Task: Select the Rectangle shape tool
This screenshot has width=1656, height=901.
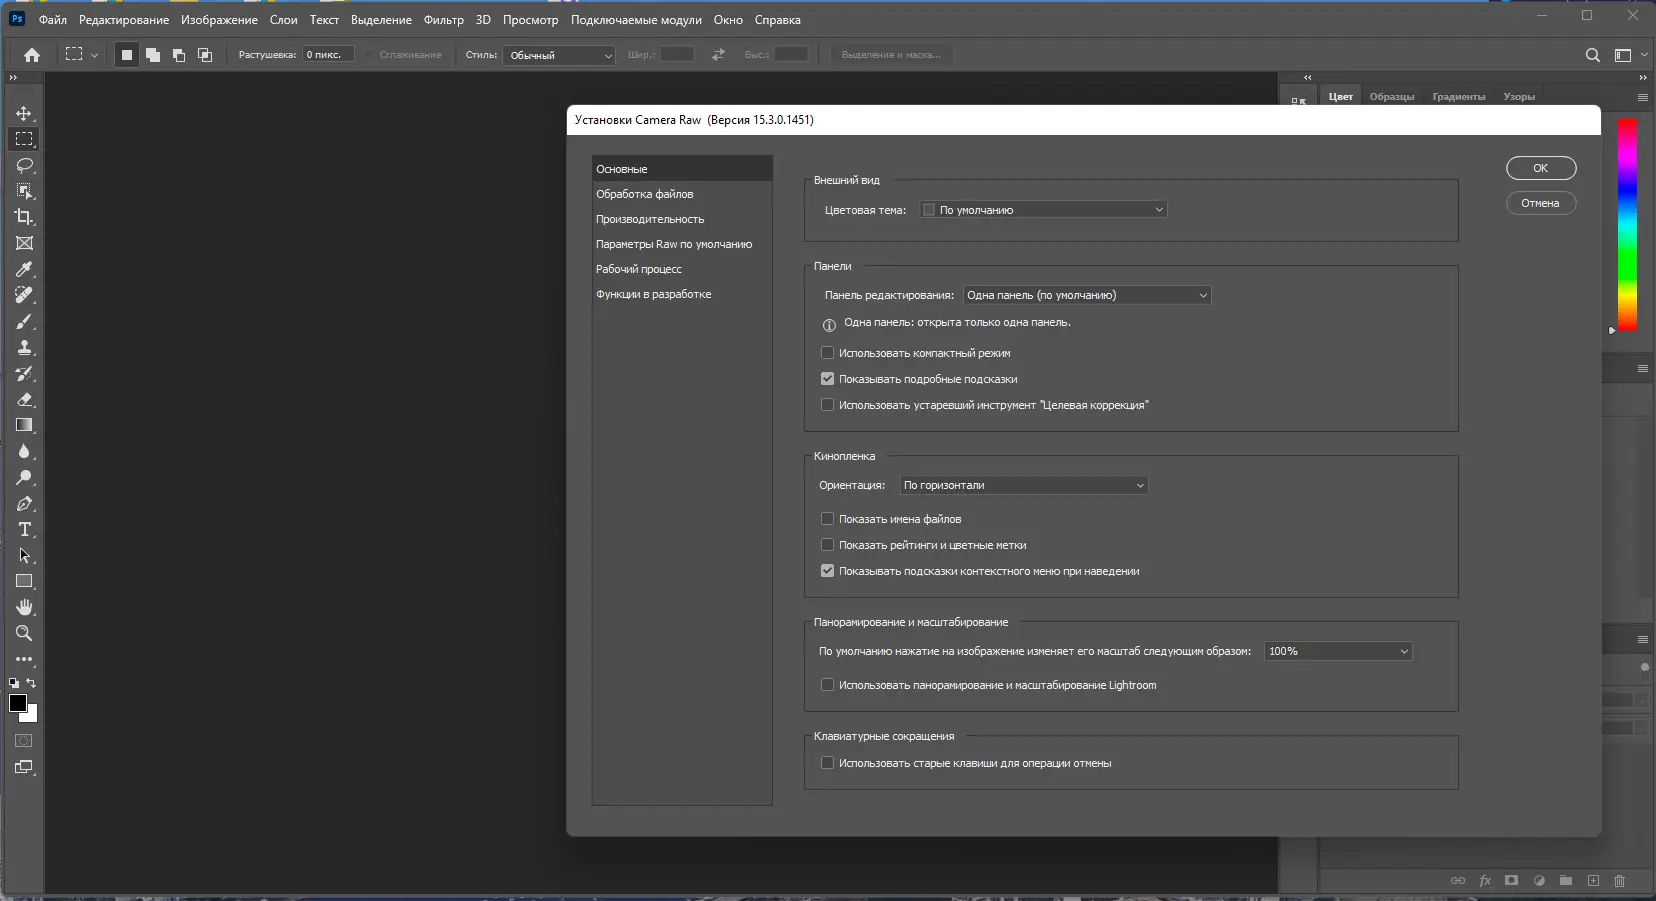Action: pos(24,581)
